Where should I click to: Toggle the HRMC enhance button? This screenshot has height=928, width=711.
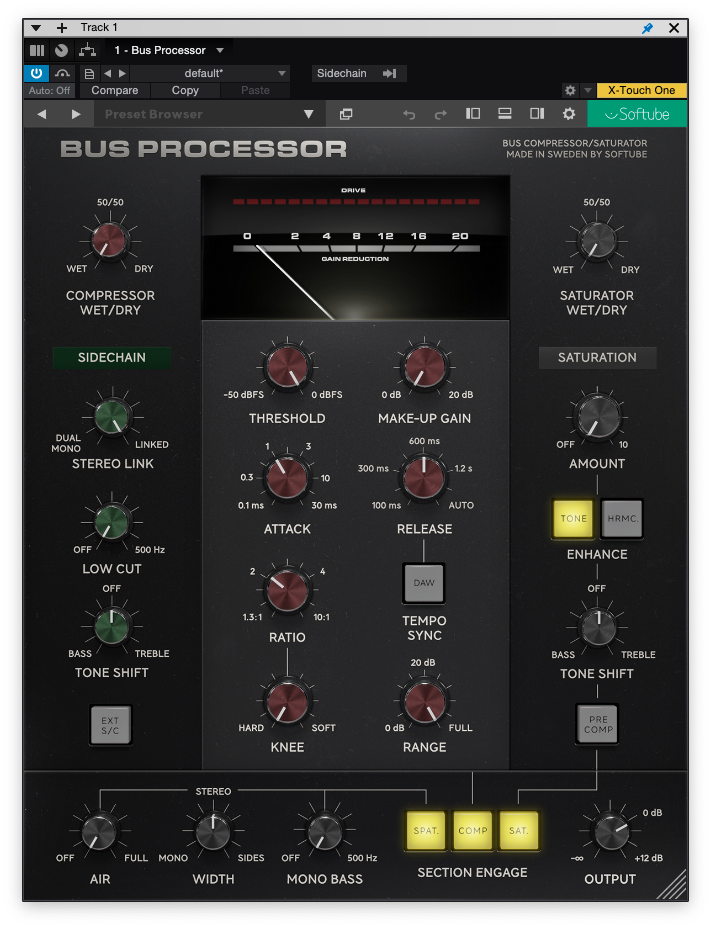click(x=622, y=518)
